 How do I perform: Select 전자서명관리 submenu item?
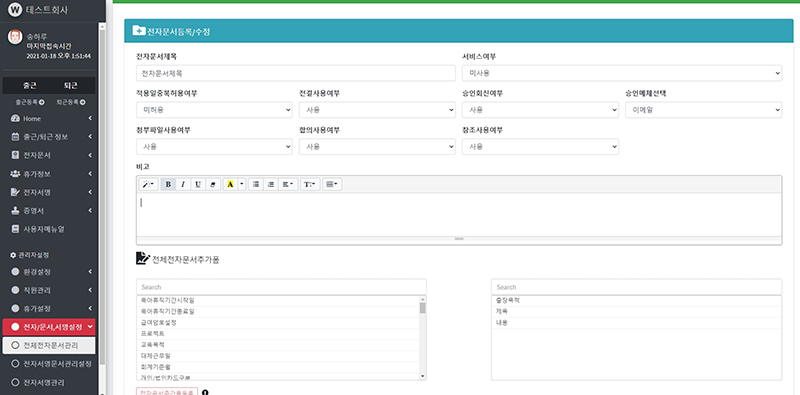[49, 382]
